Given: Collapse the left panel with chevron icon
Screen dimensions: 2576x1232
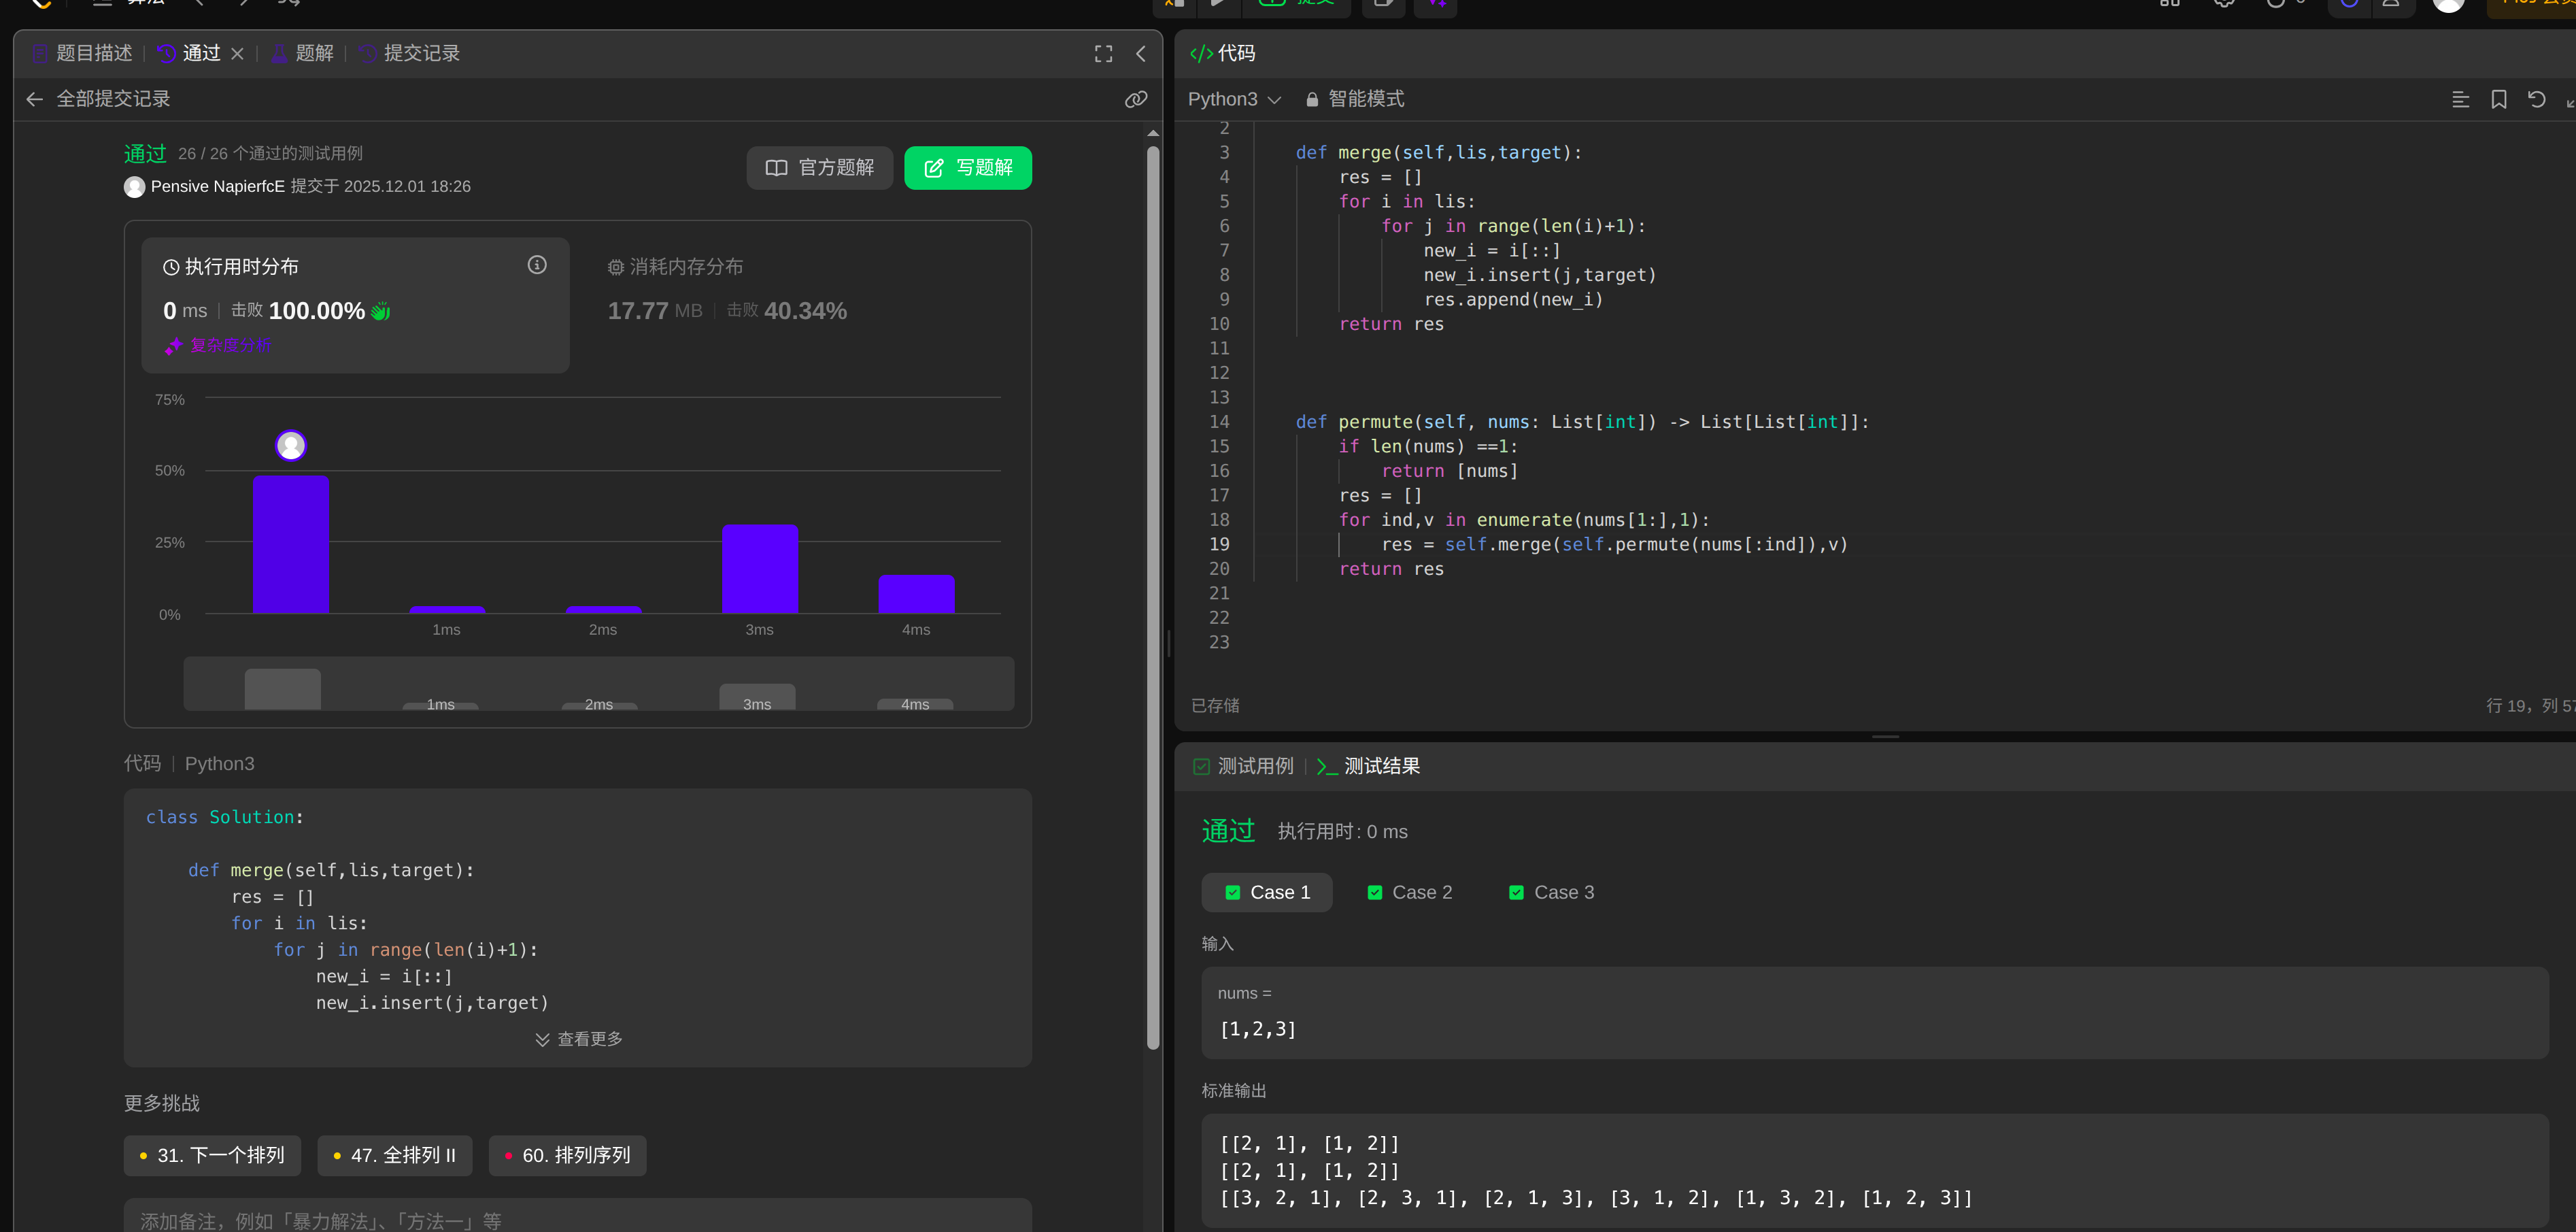Looking at the screenshot, I should (x=1141, y=54).
